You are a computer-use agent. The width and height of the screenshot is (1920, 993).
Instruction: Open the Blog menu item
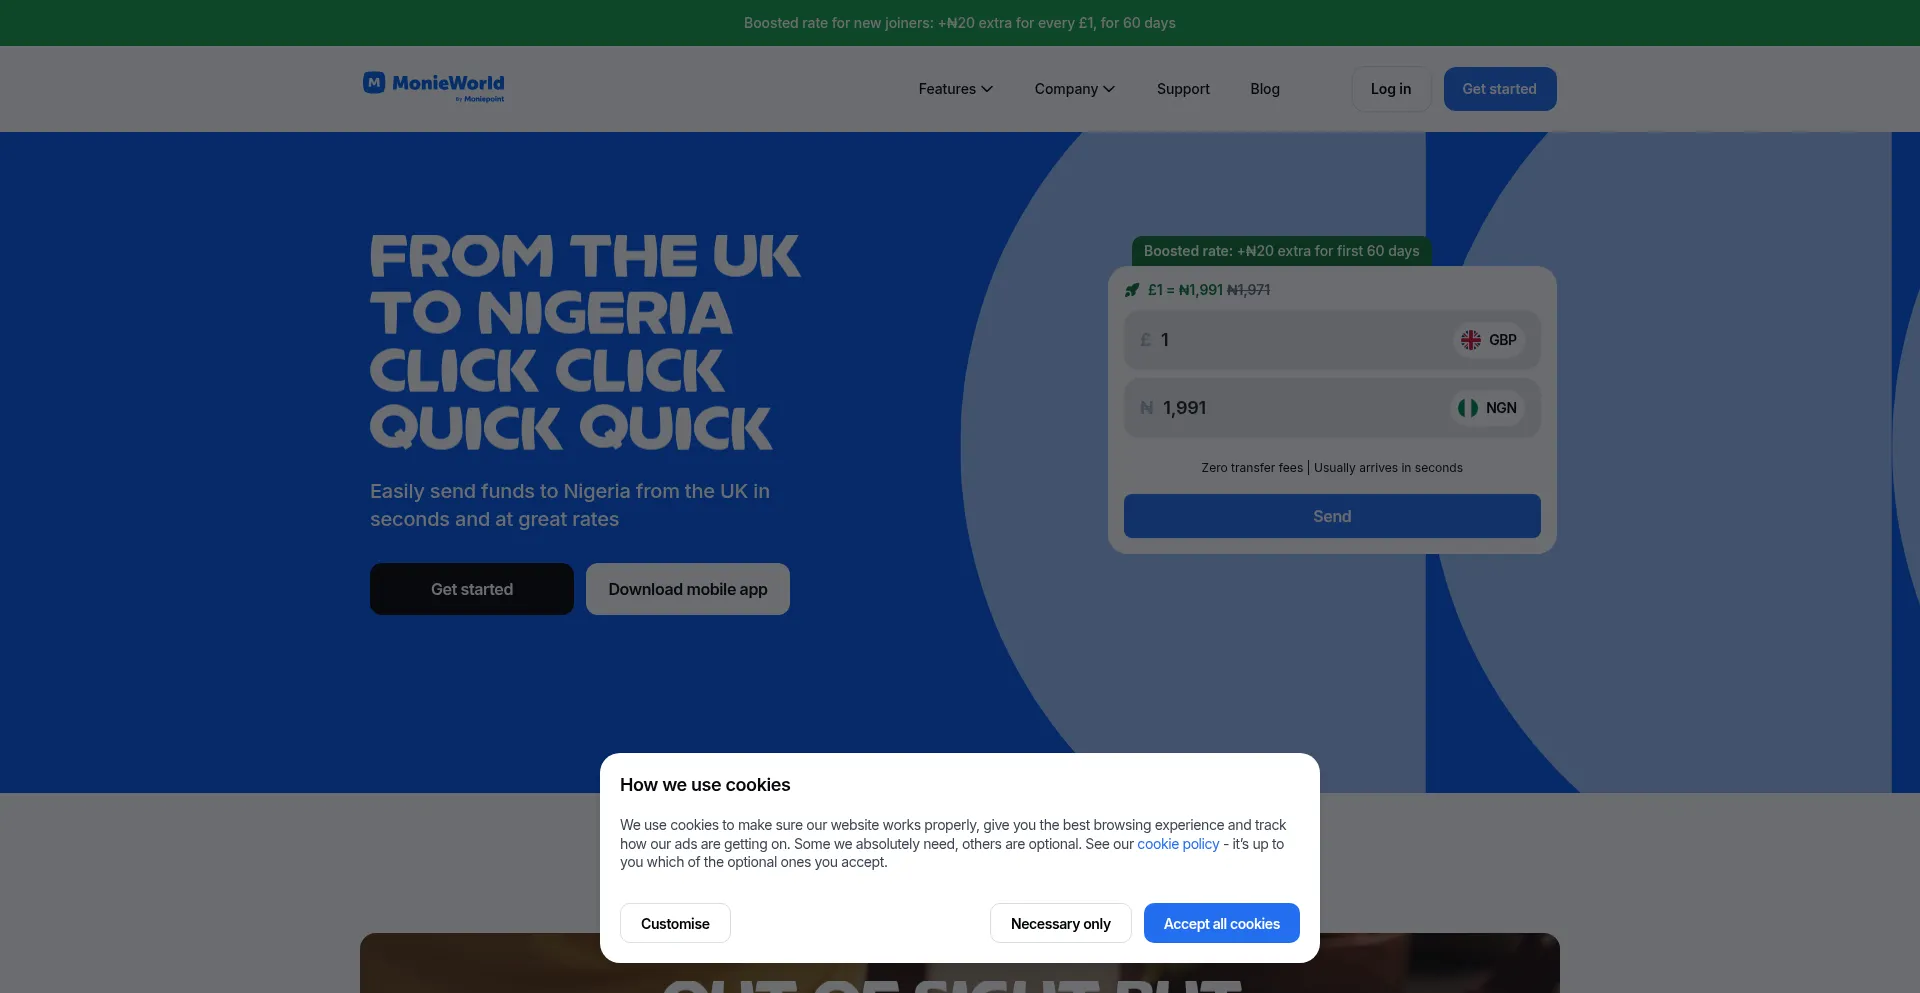1265,89
